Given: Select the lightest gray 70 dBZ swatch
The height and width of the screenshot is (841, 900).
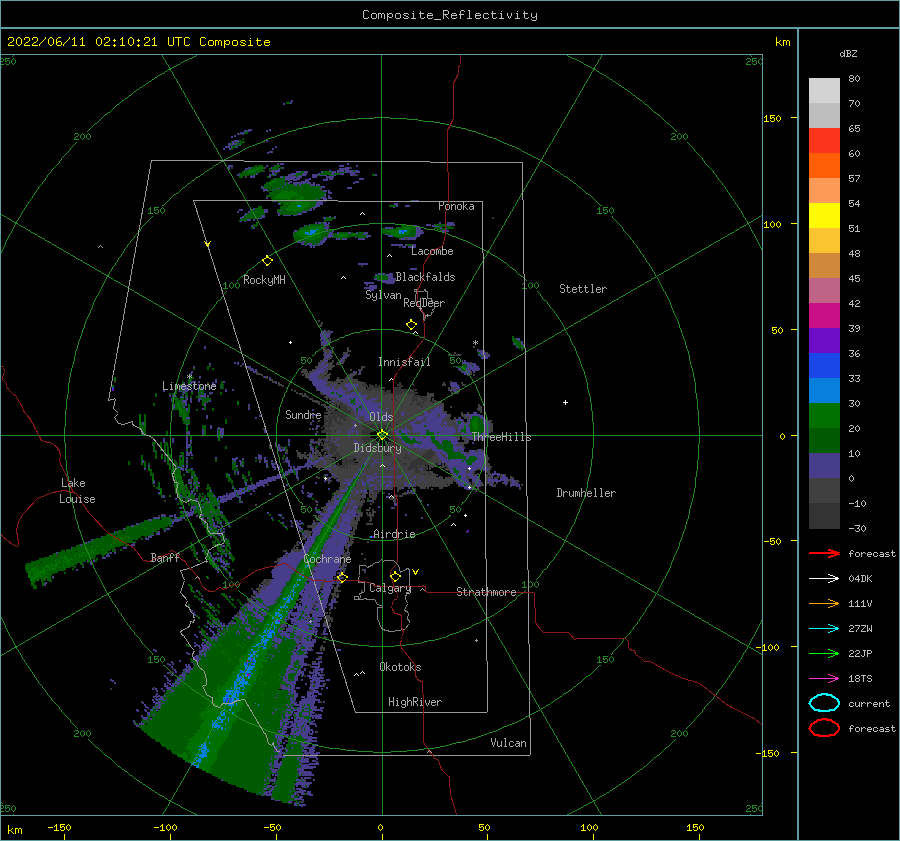Looking at the screenshot, I should [x=824, y=91].
